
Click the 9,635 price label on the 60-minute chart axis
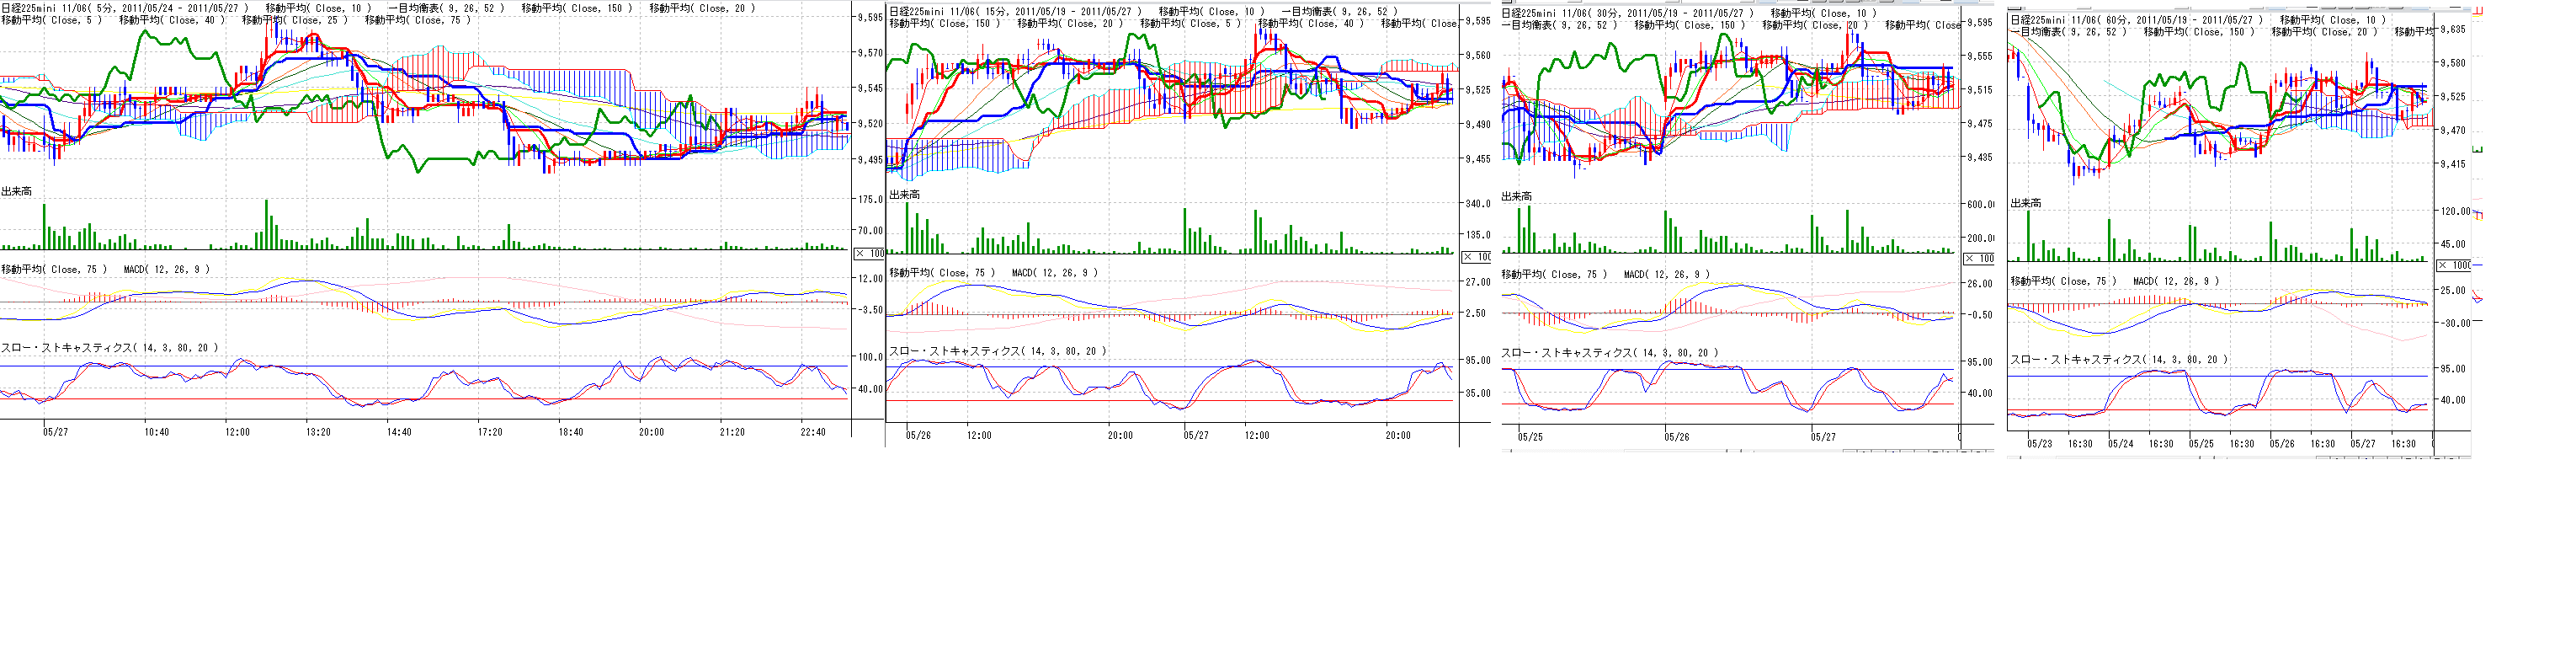click(x=2452, y=29)
